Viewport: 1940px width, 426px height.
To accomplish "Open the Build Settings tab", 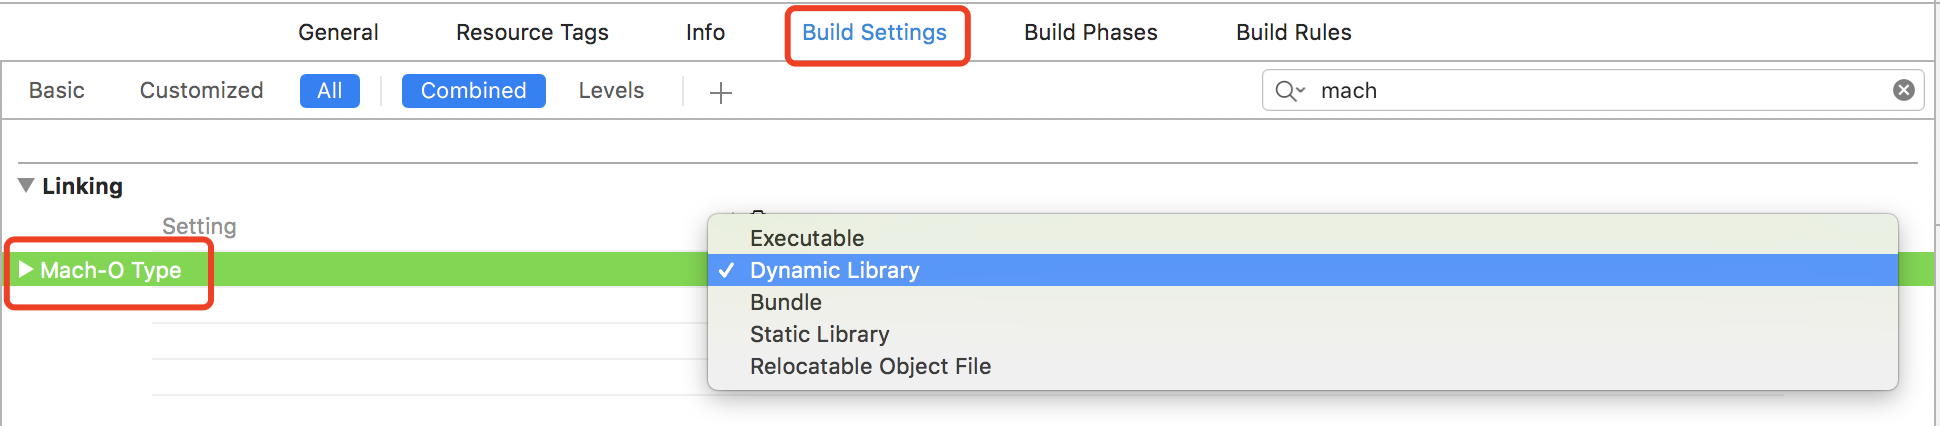I will [x=874, y=32].
